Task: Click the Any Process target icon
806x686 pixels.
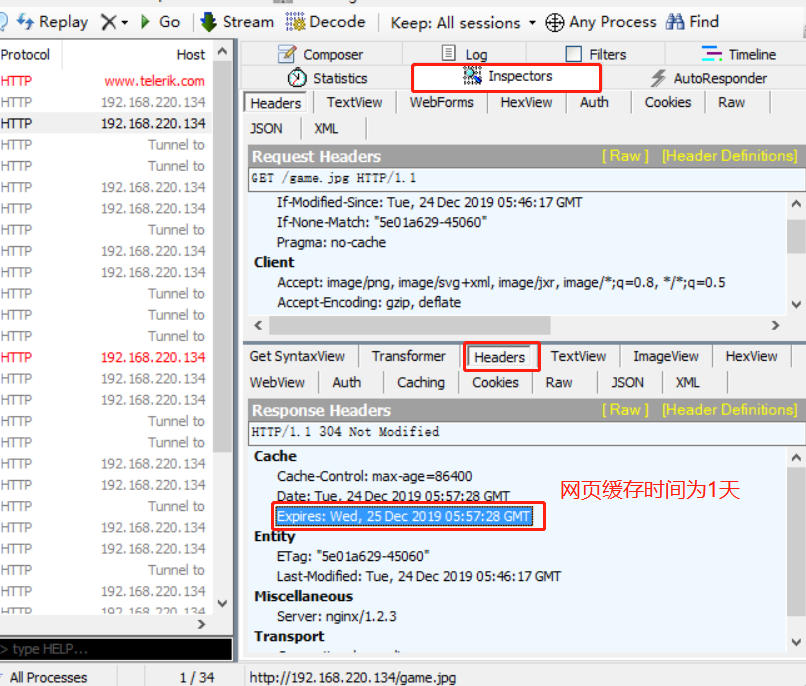Action: point(554,23)
